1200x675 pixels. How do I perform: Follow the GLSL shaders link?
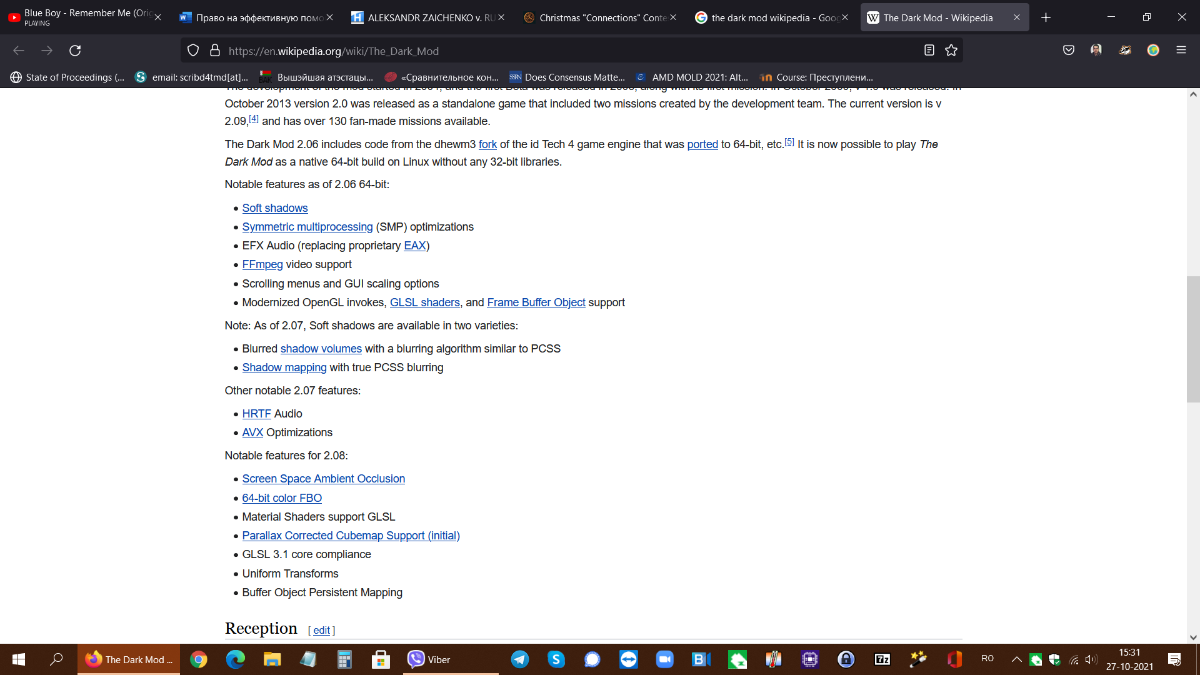pyautogui.click(x=425, y=302)
